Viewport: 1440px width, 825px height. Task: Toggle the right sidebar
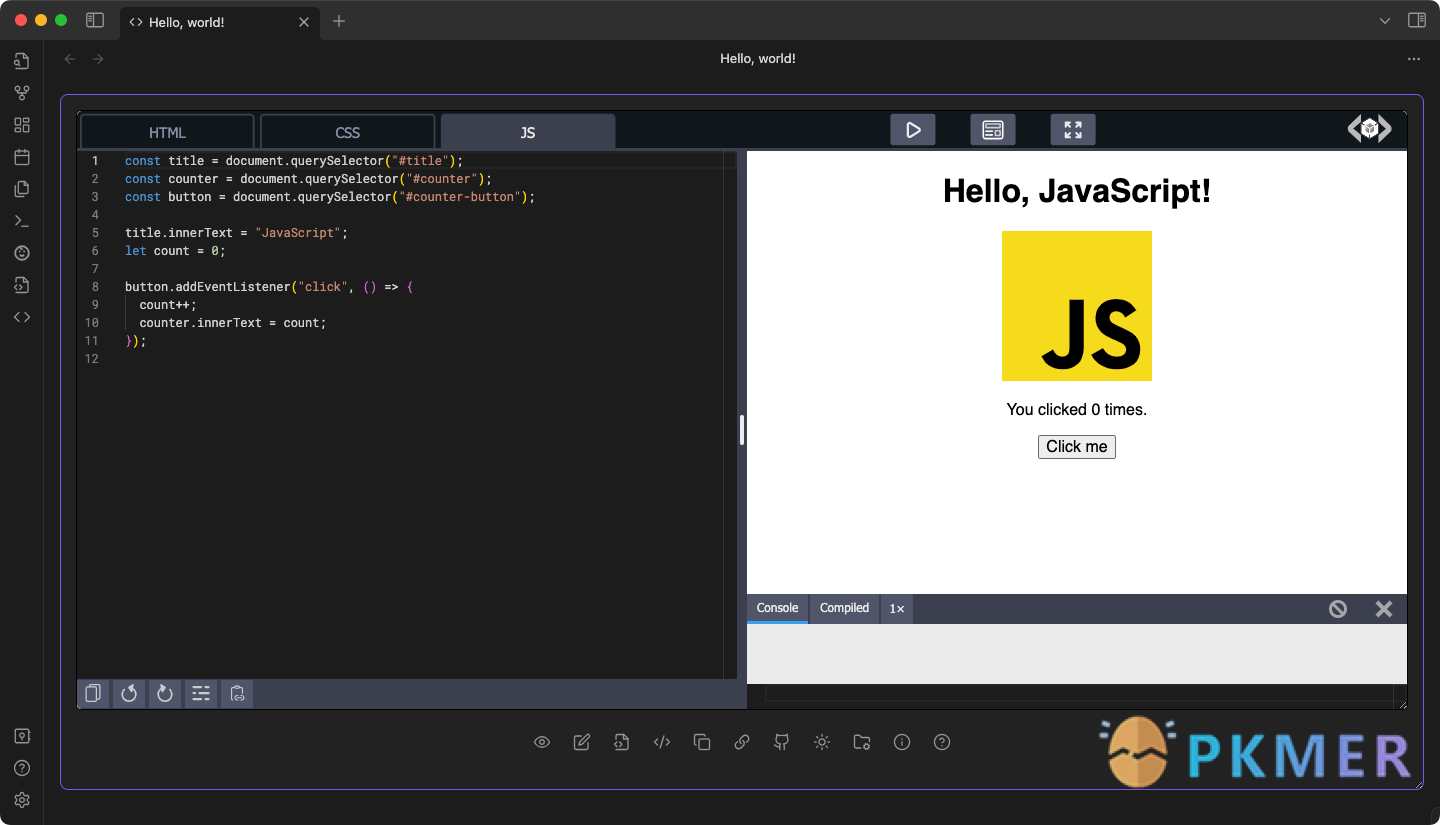pos(1416,20)
